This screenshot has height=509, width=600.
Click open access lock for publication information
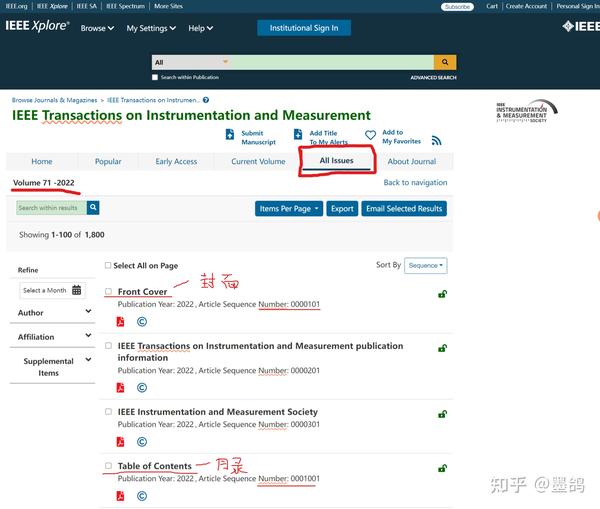(442, 348)
